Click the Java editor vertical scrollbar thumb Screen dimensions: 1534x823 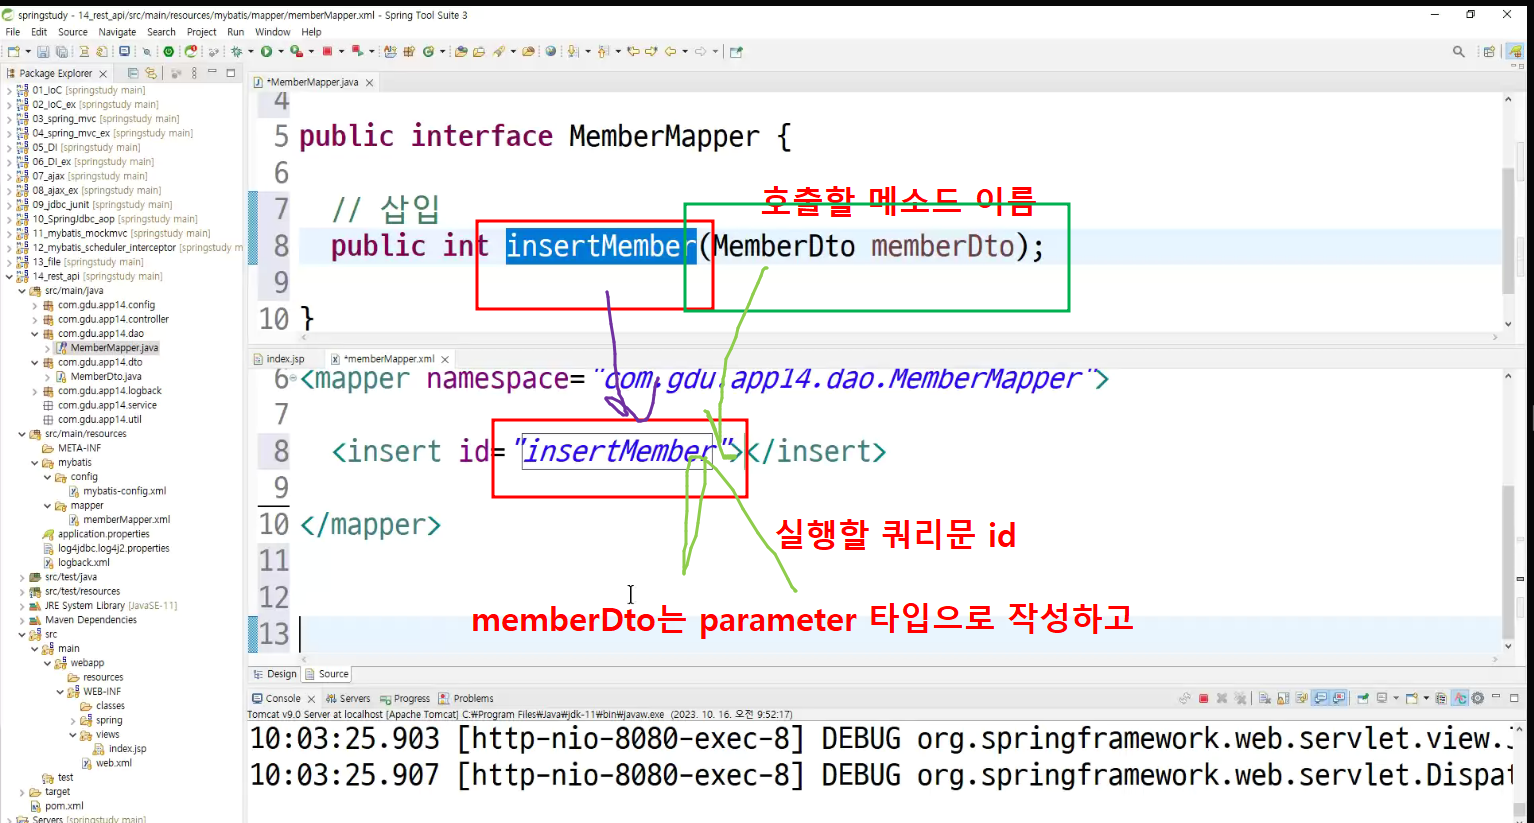coord(1509,230)
